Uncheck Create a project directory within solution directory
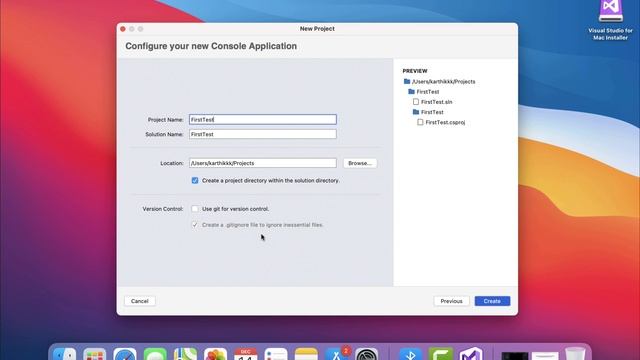 pos(195,180)
